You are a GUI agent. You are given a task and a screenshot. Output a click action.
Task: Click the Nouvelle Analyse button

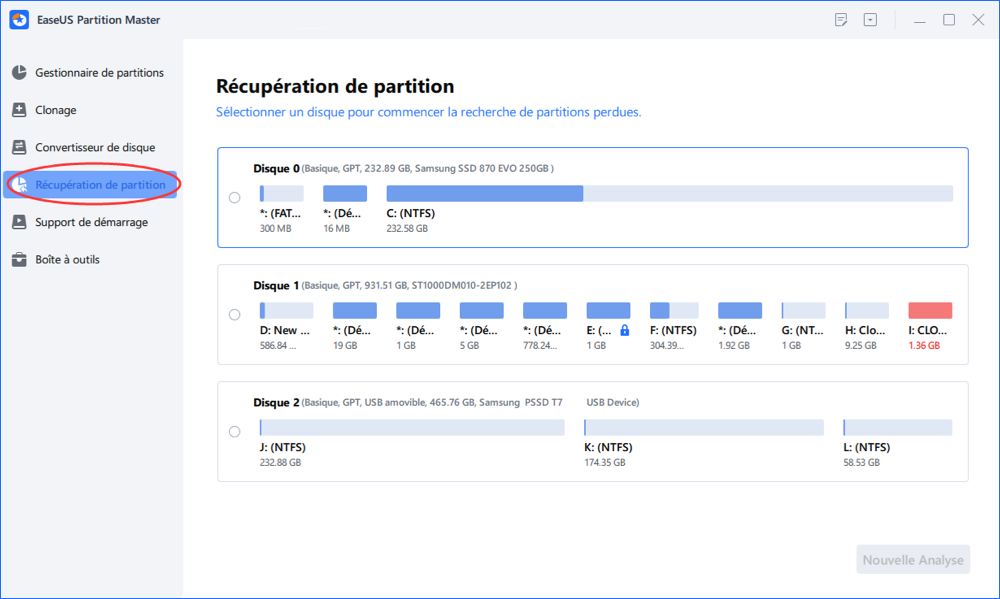click(x=913, y=559)
